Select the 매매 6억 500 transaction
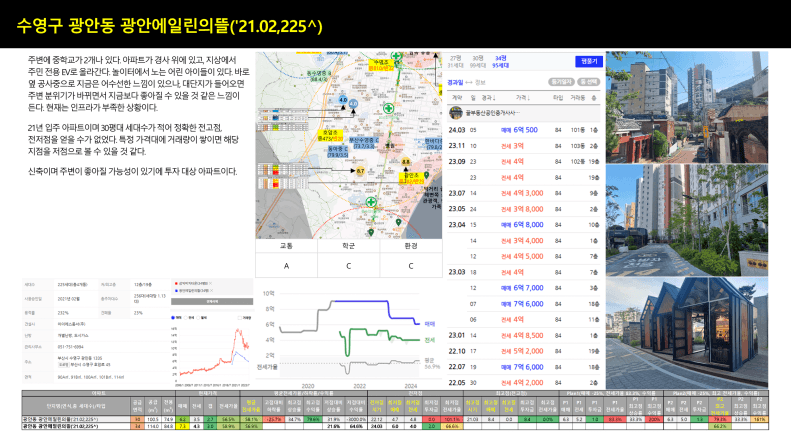 519,130
